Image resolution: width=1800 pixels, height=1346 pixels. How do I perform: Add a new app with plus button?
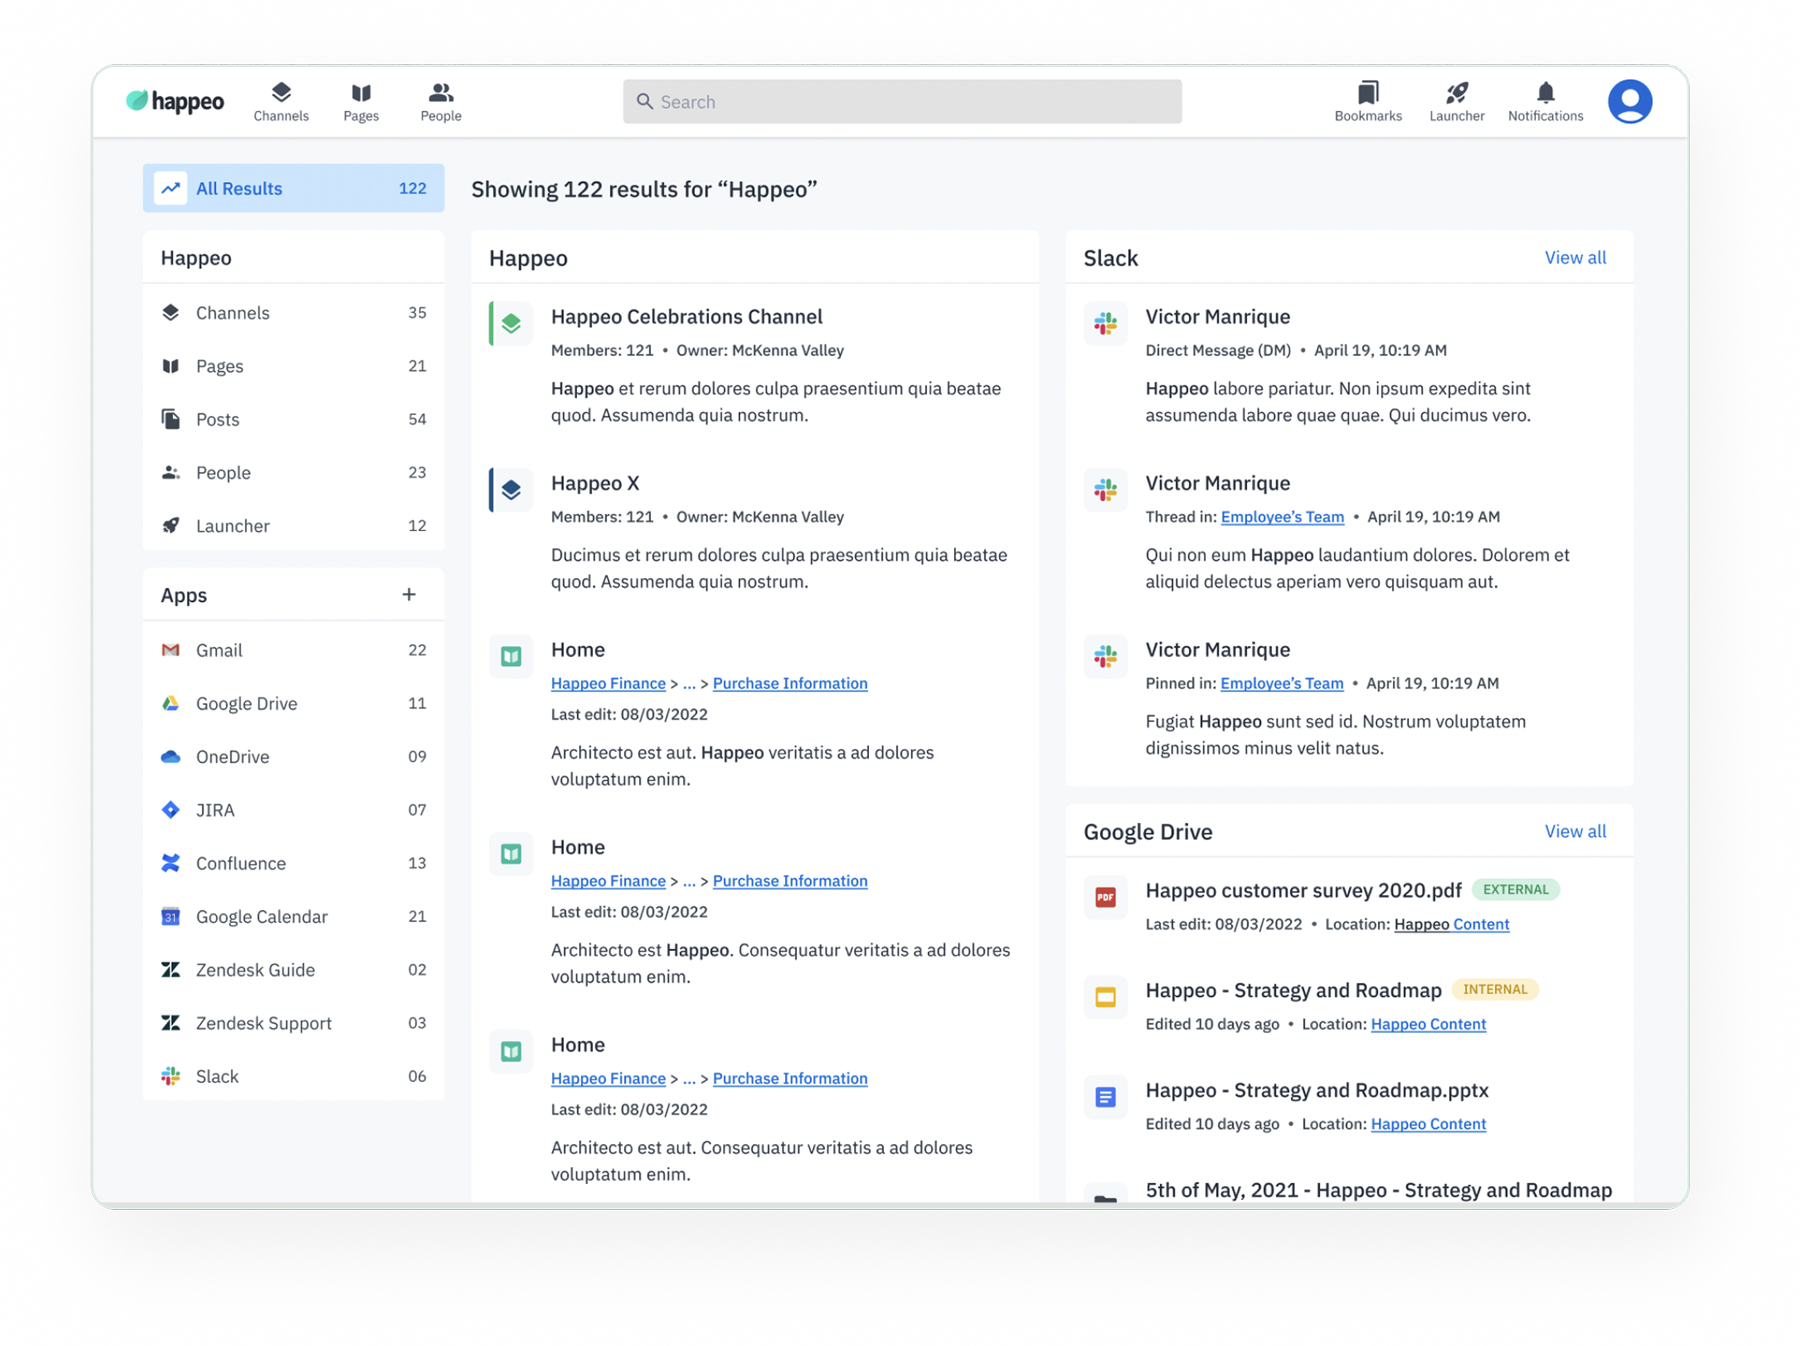pos(409,595)
